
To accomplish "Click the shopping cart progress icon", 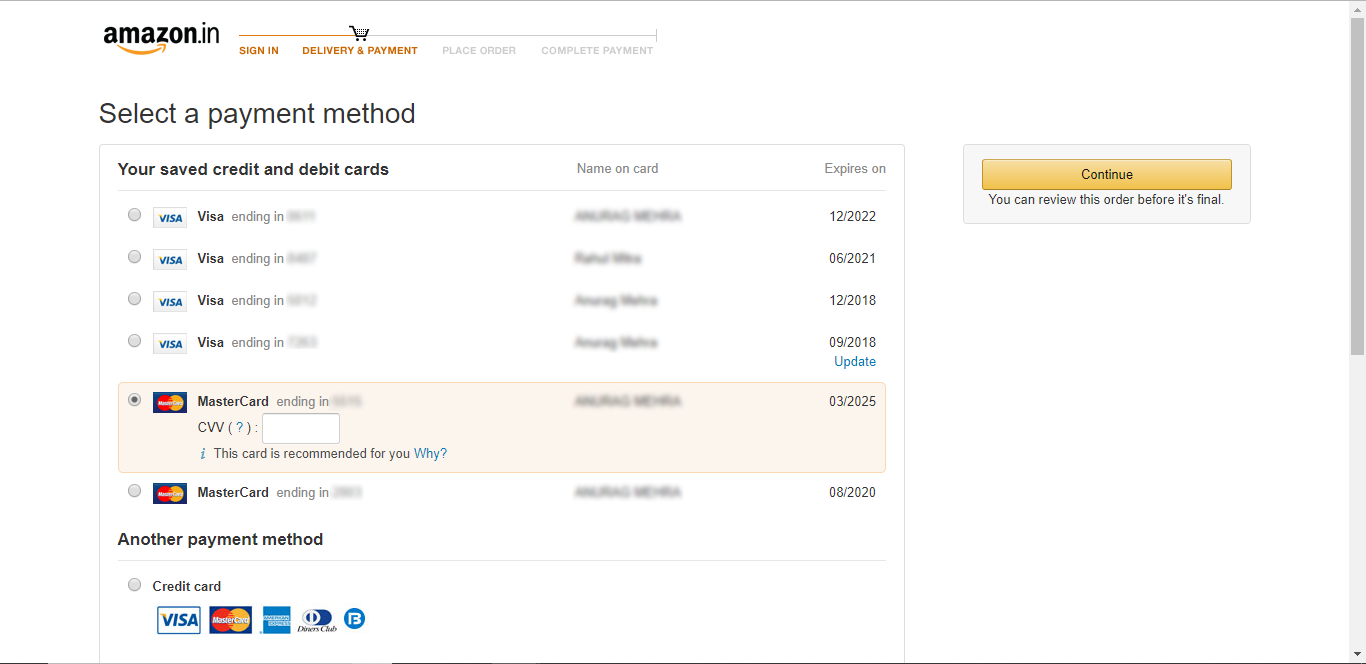I will [360, 34].
